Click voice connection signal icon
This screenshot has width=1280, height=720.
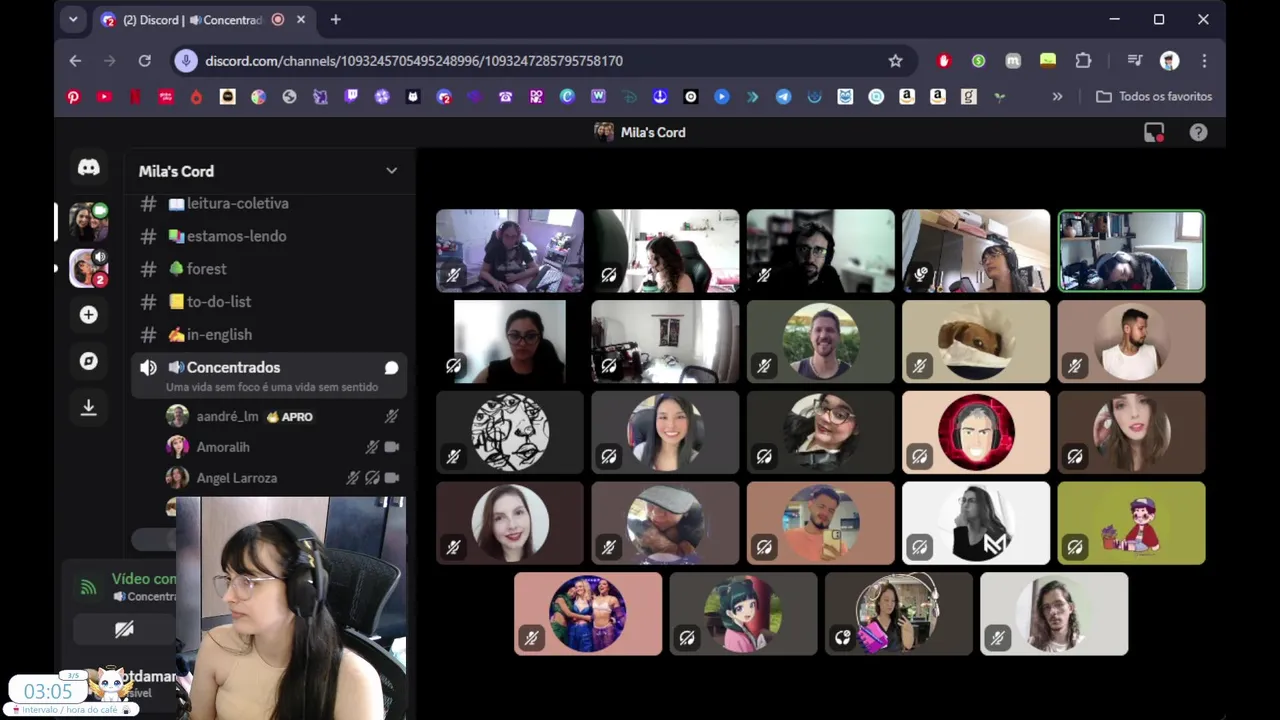(88, 589)
